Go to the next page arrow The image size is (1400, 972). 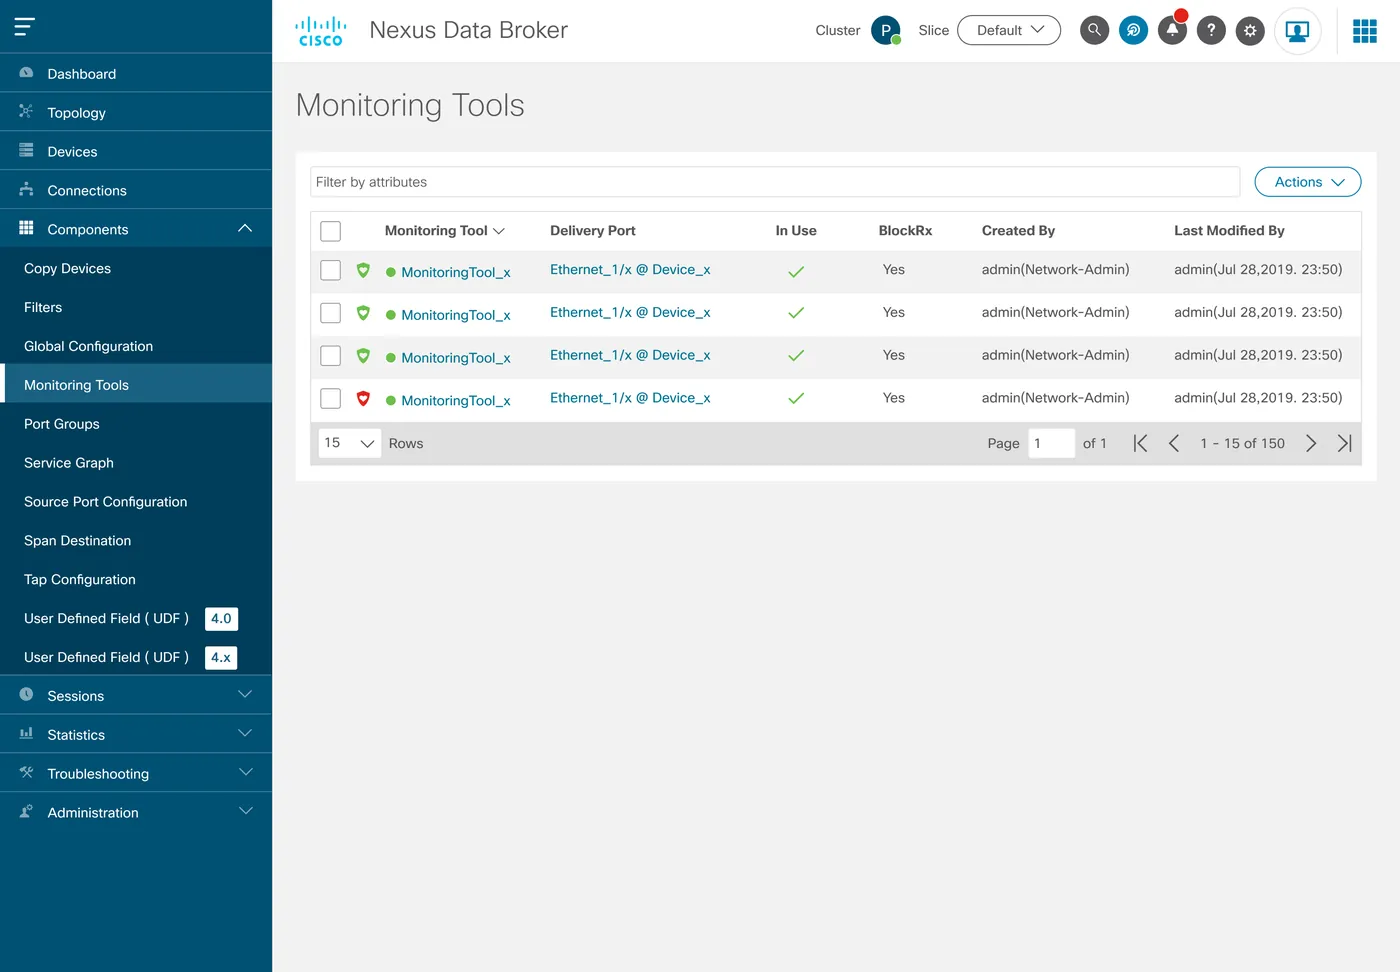[x=1311, y=443]
